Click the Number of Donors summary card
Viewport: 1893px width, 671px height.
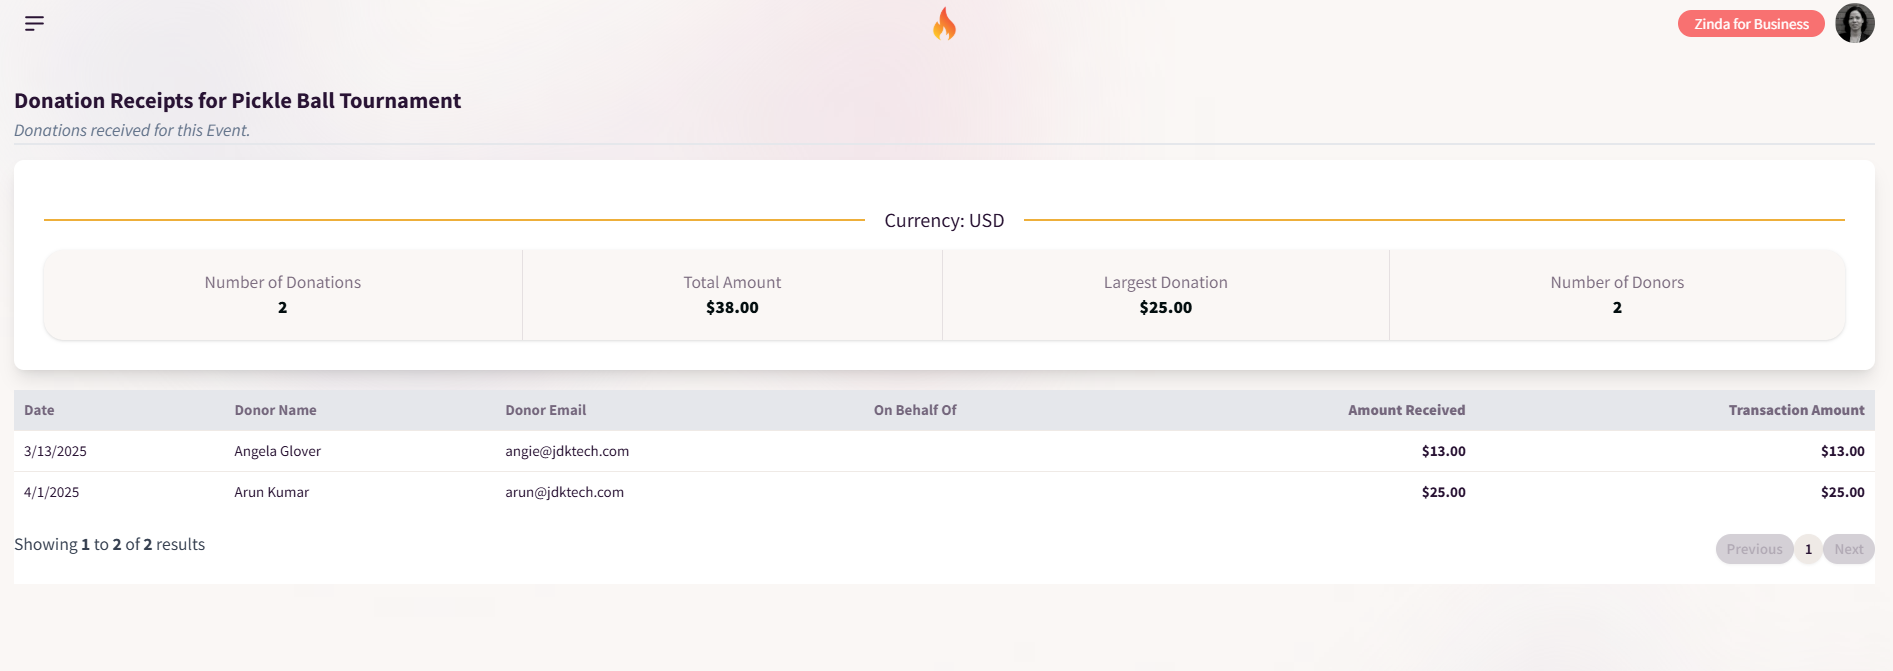pyautogui.click(x=1617, y=295)
